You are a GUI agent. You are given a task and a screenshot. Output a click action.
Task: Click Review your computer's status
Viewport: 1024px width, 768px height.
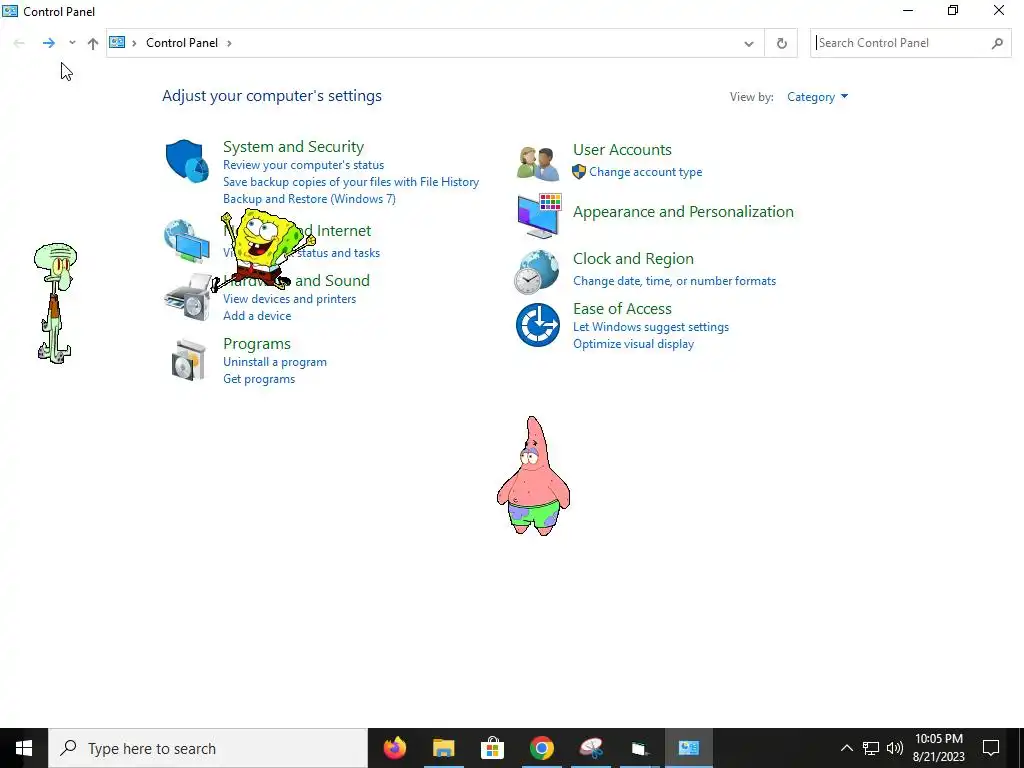click(303, 165)
